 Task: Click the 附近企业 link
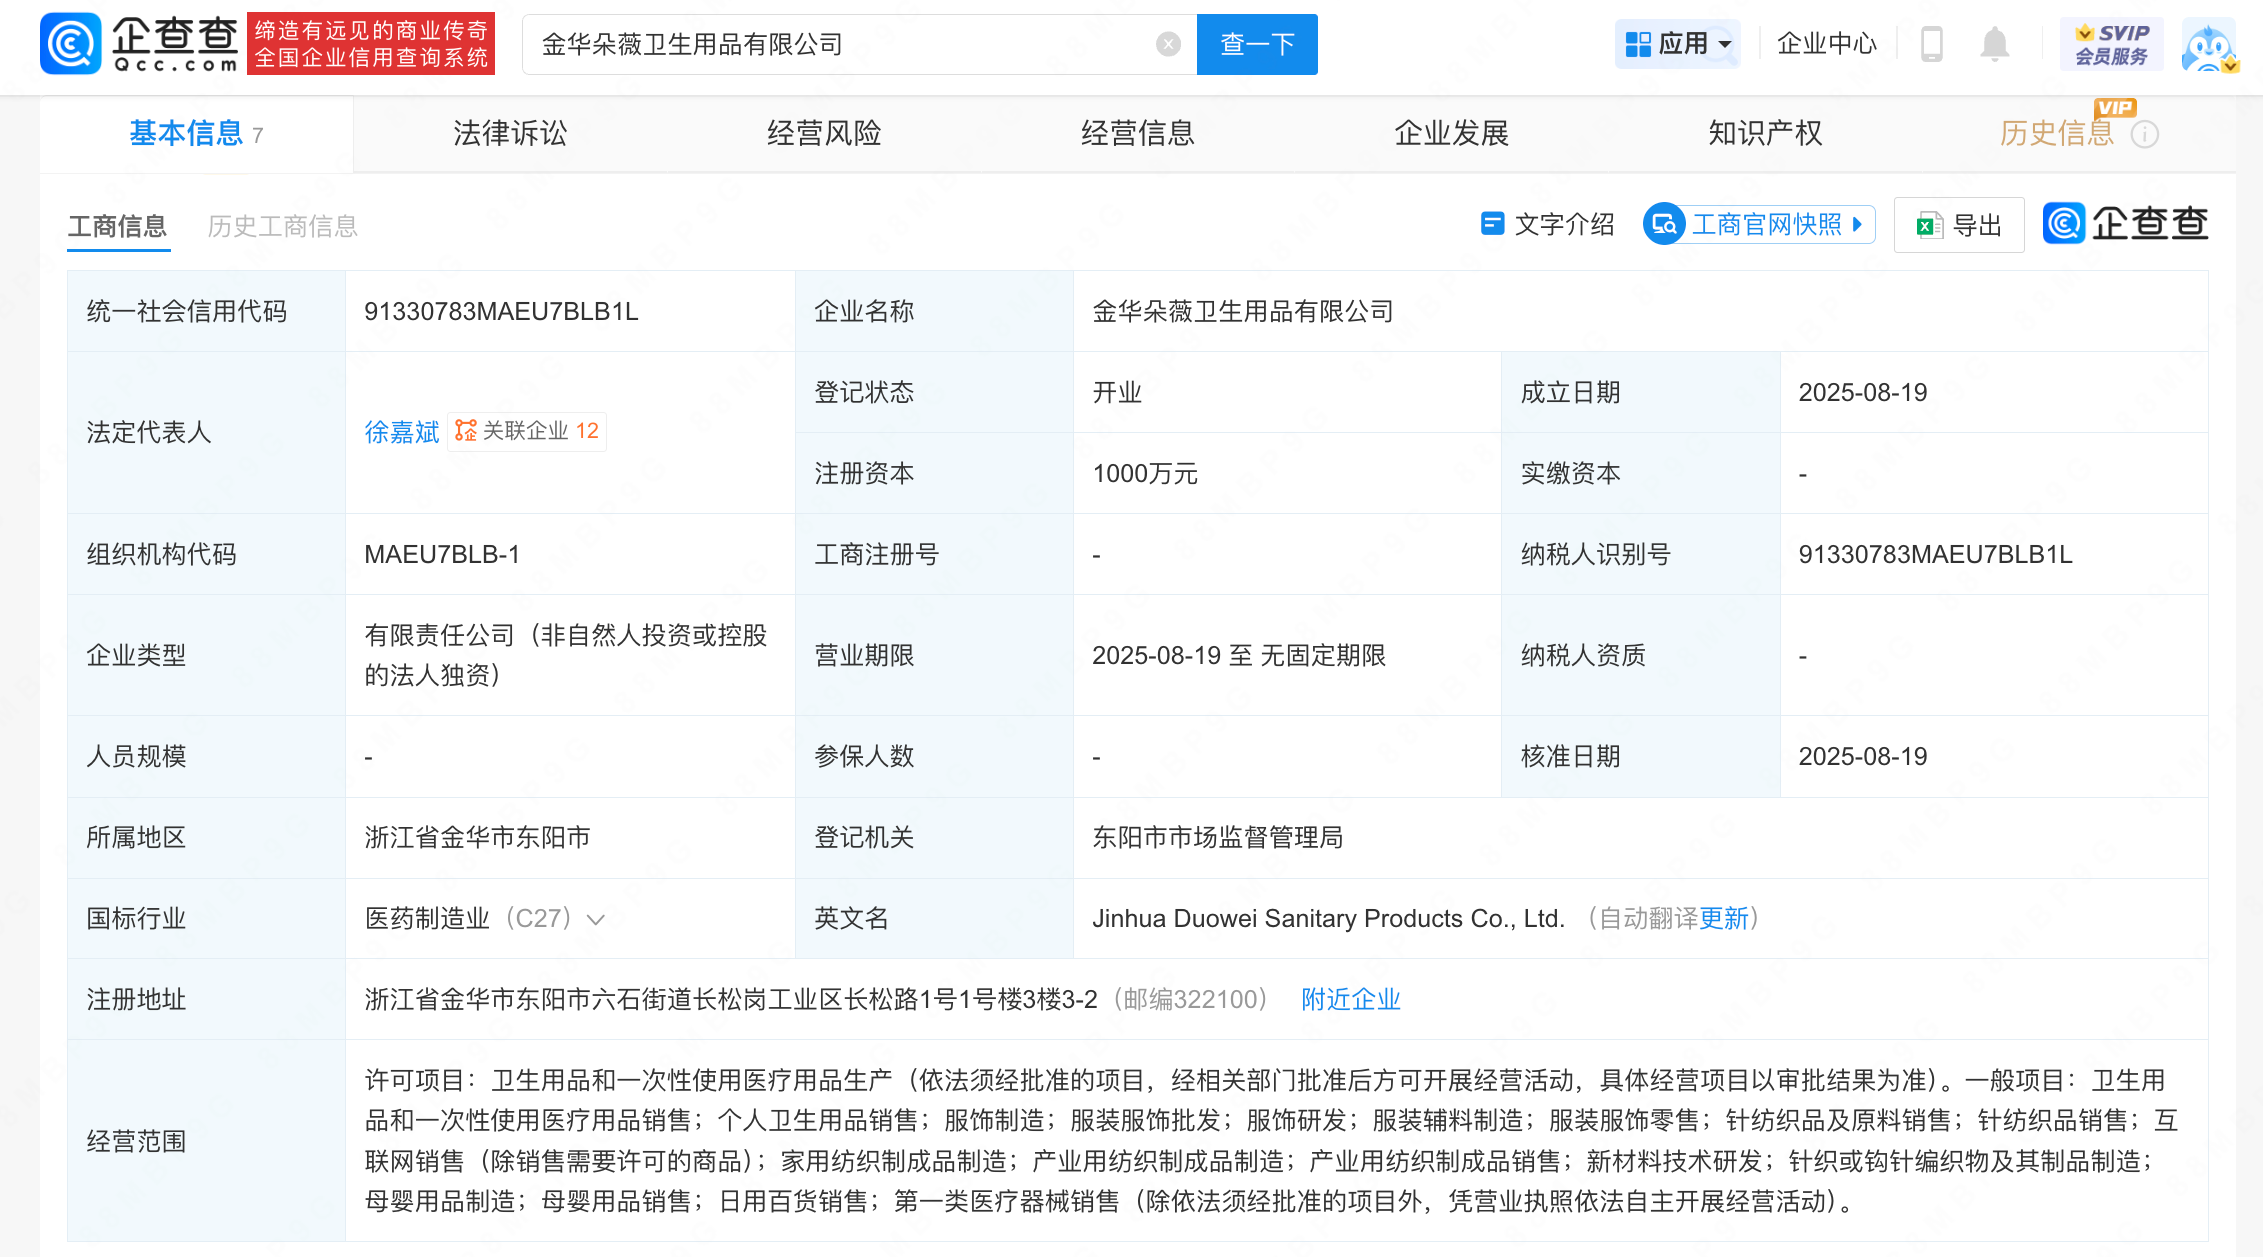point(1350,999)
